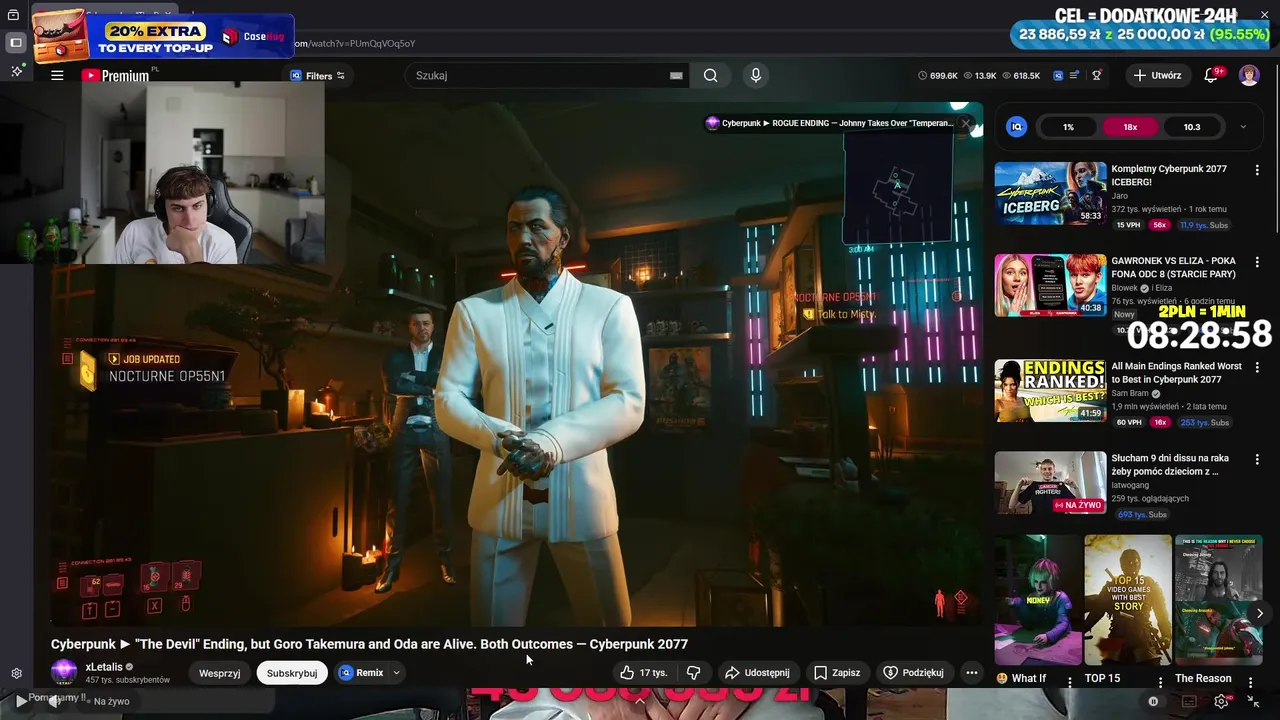
Task: Open bottom-right player settings gear
Action: 1221,702
